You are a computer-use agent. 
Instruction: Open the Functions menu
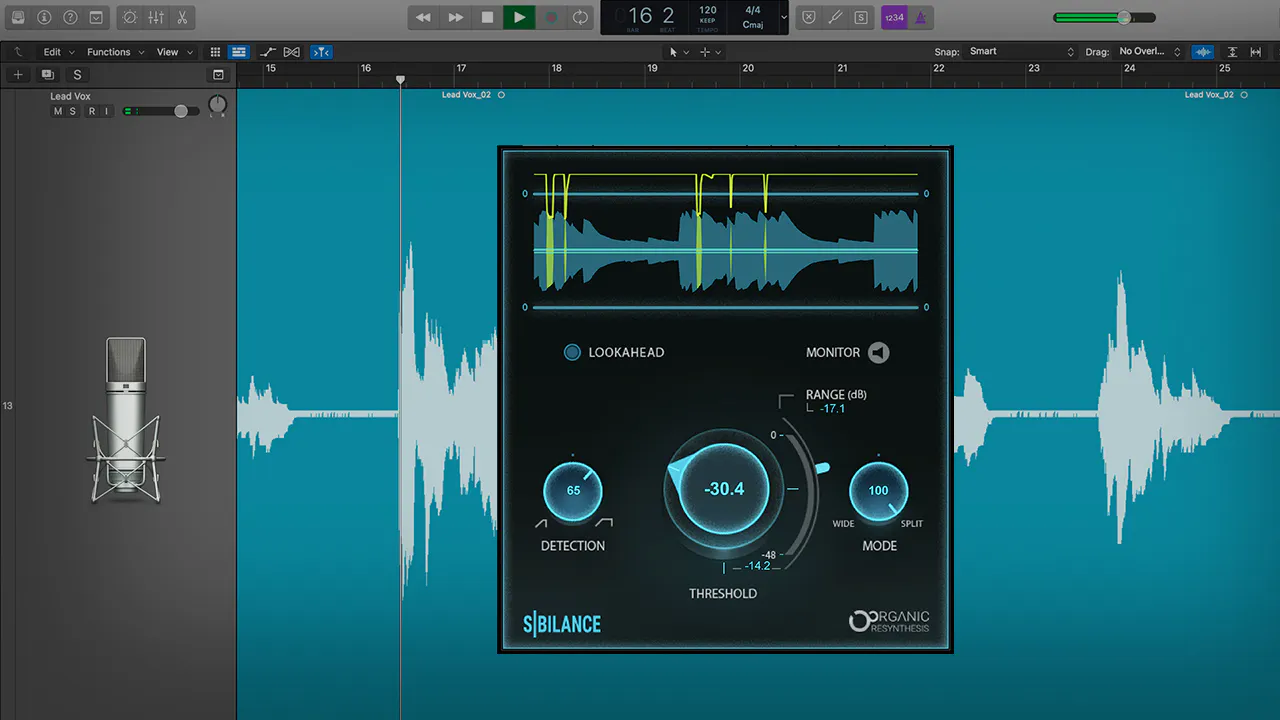click(115, 52)
